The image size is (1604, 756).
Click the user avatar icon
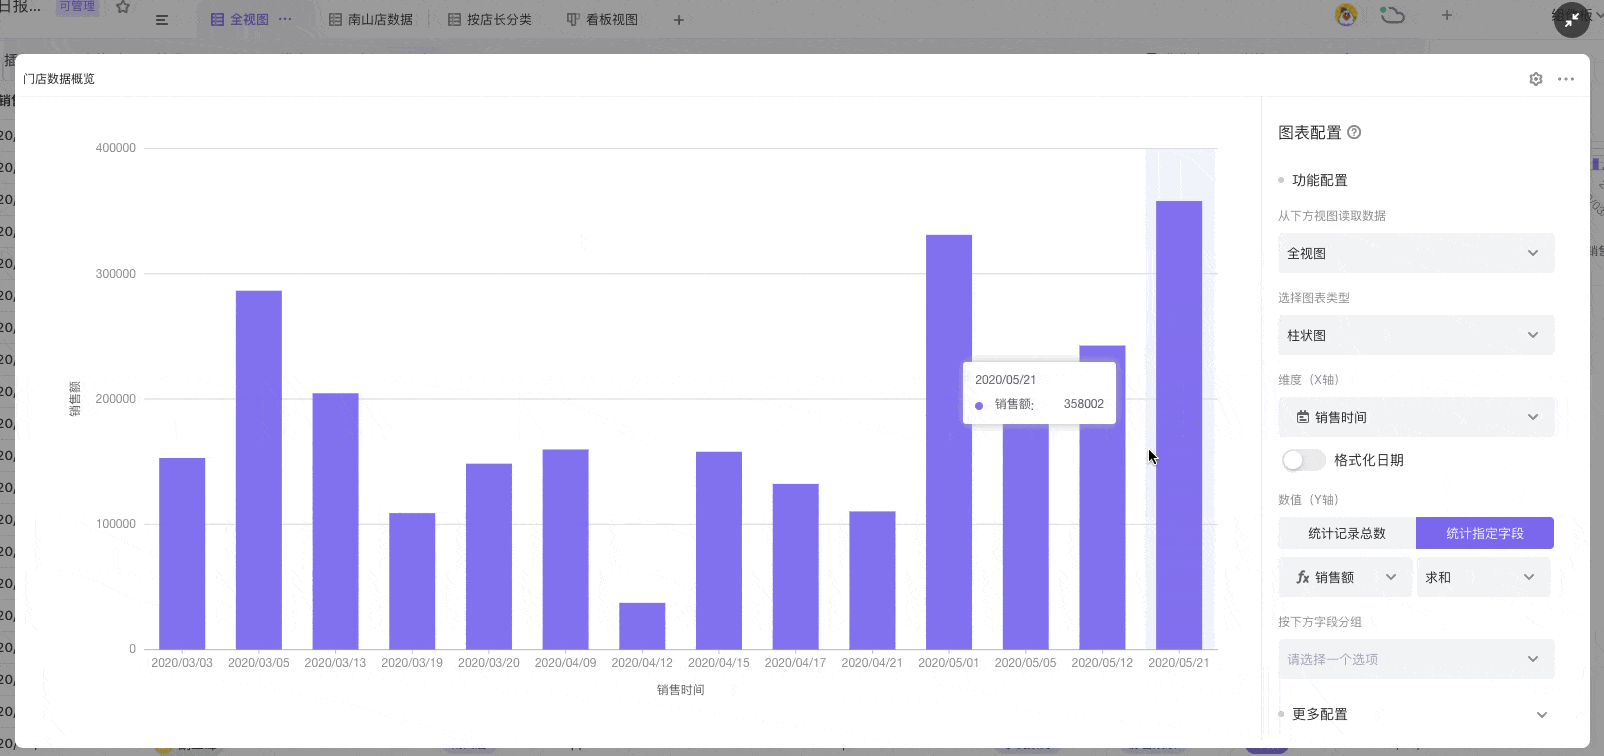pyautogui.click(x=1346, y=15)
